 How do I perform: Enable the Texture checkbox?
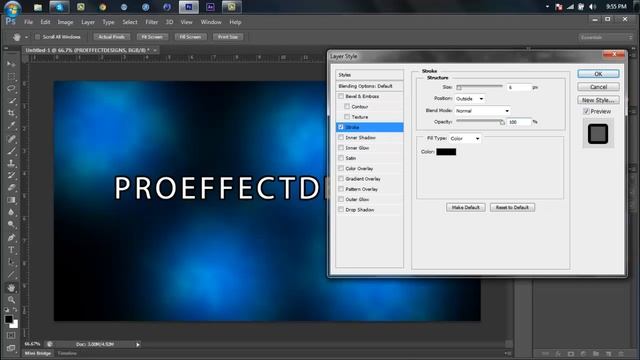(347, 117)
